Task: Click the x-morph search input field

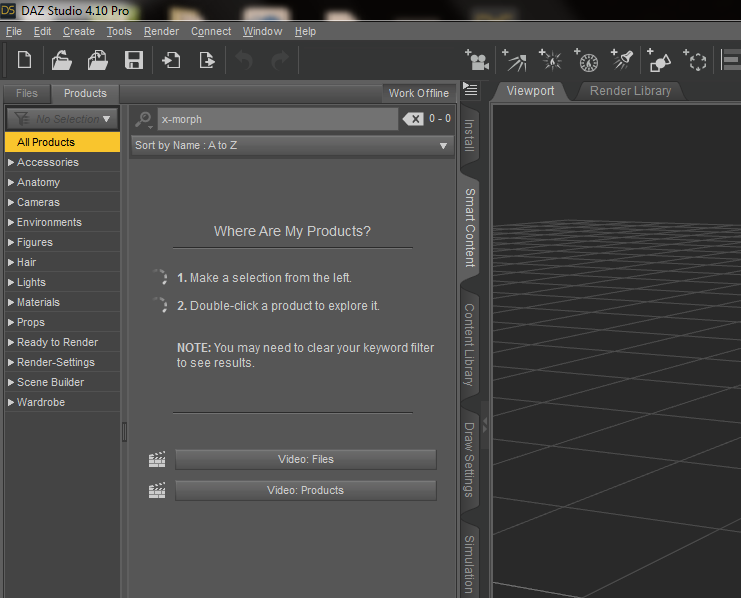Action: pyautogui.click(x=278, y=119)
